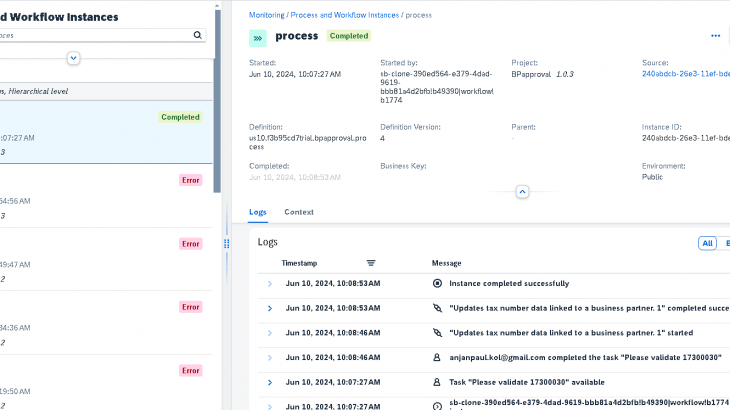The image size is (730, 410).
Task: Click the definition us10.f3b95cd7trial.bpapproval text
Action: pyautogui.click(x=308, y=142)
